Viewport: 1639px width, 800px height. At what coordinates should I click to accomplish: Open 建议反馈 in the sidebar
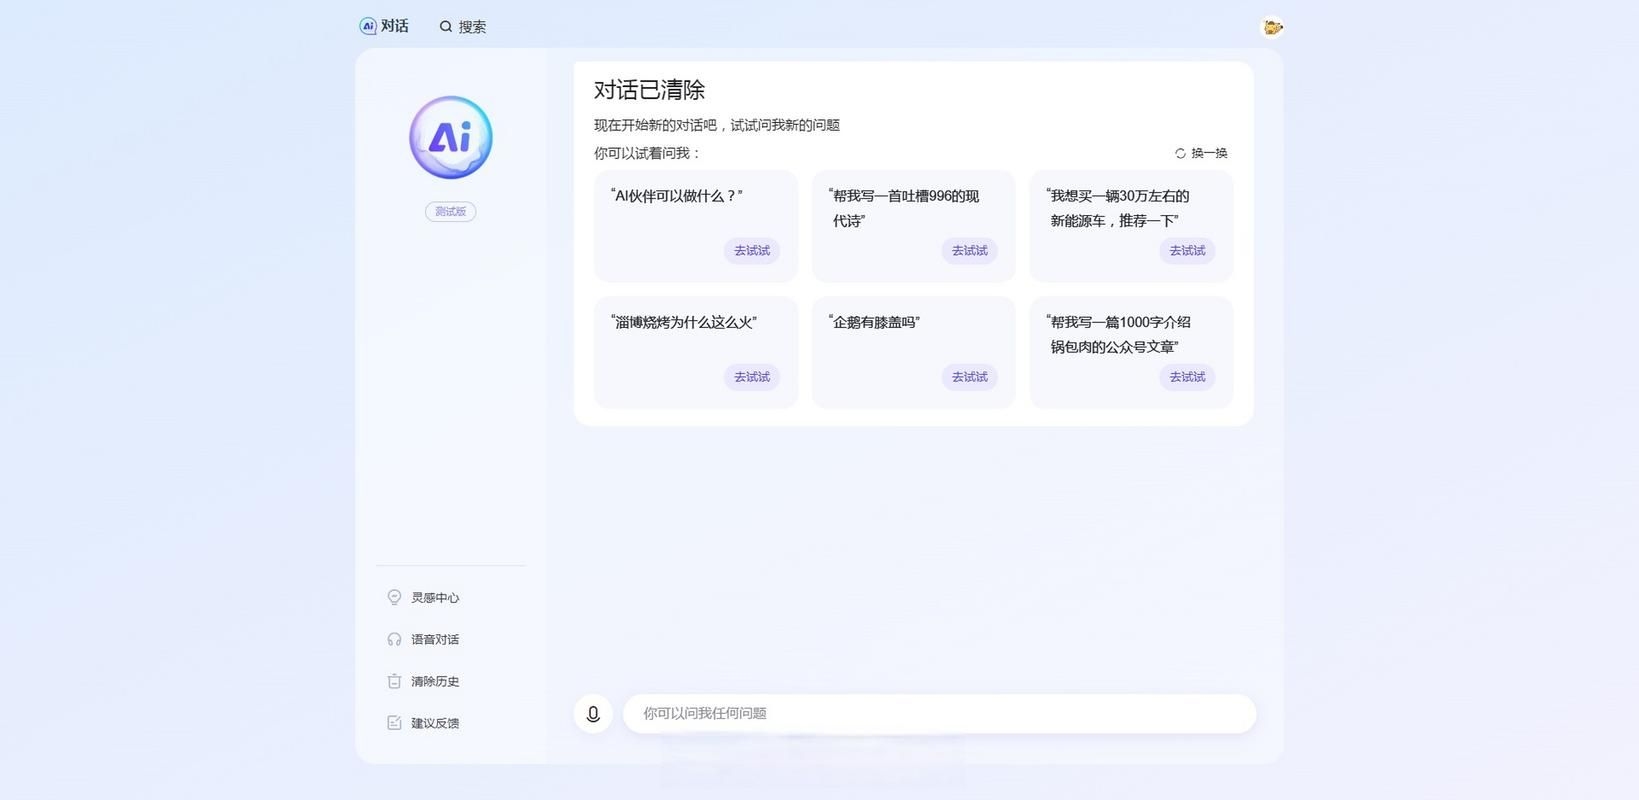[423, 724]
